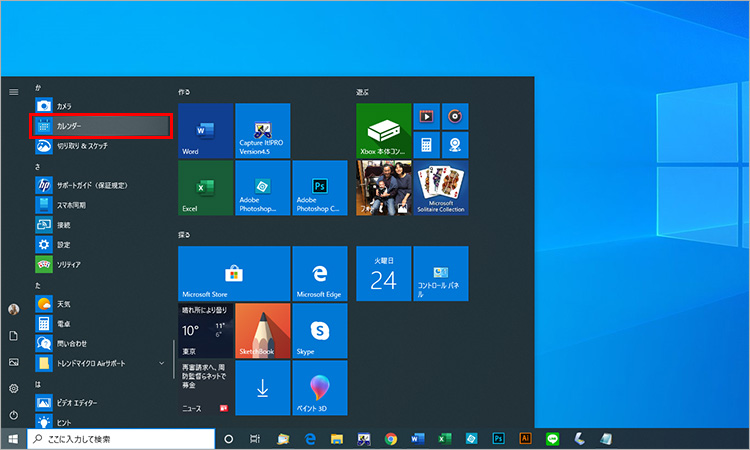Launch the Word tile
The width and height of the screenshot is (750, 450).
tap(205, 130)
